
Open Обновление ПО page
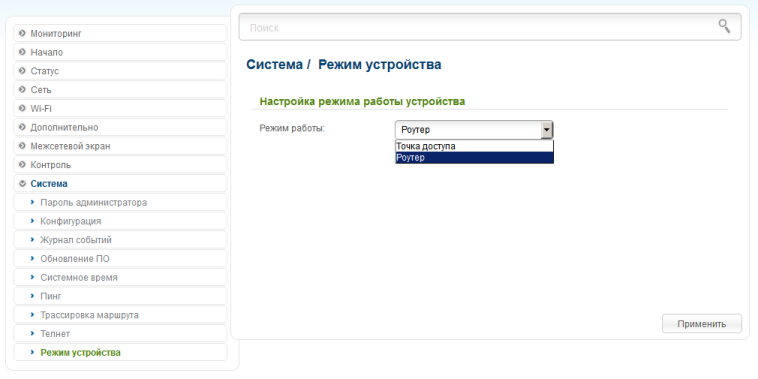point(120,259)
